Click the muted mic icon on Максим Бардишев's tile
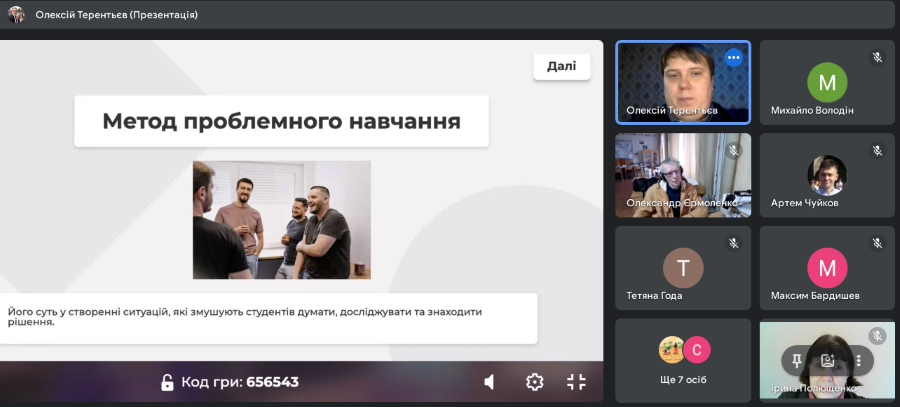Image resolution: width=900 pixels, height=407 pixels. pyautogui.click(x=877, y=243)
